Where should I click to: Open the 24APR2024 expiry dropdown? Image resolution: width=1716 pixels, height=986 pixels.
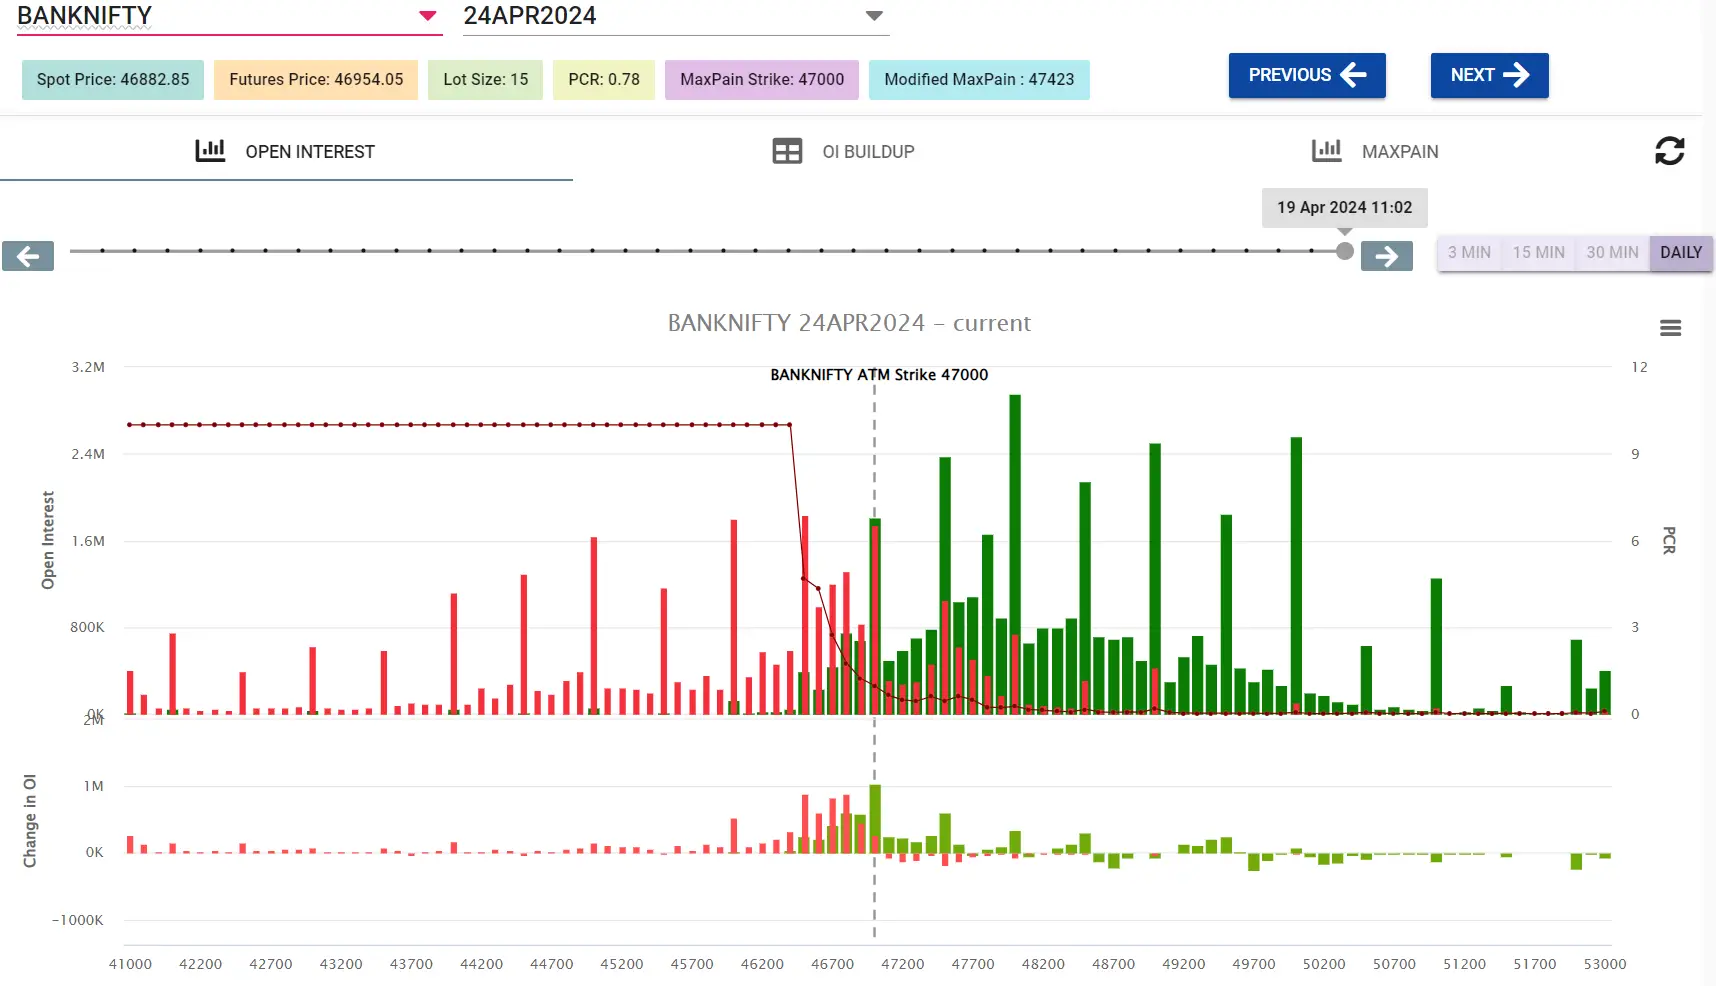coord(675,17)
